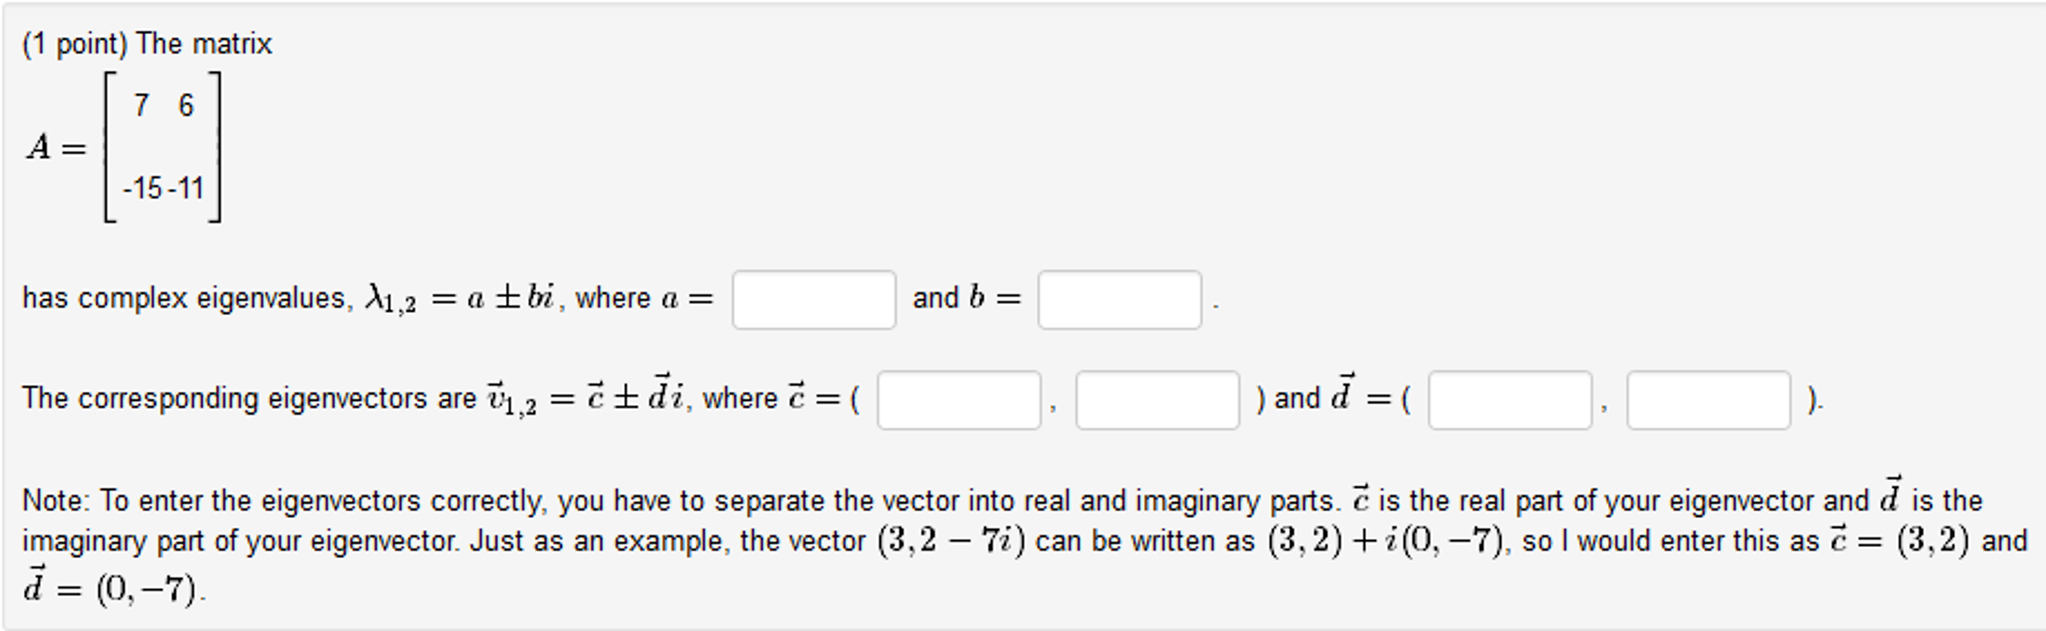Viewport: 2046px width, 631px height.
Task: Select the second component field of vector c
Action: [1155, 398]
